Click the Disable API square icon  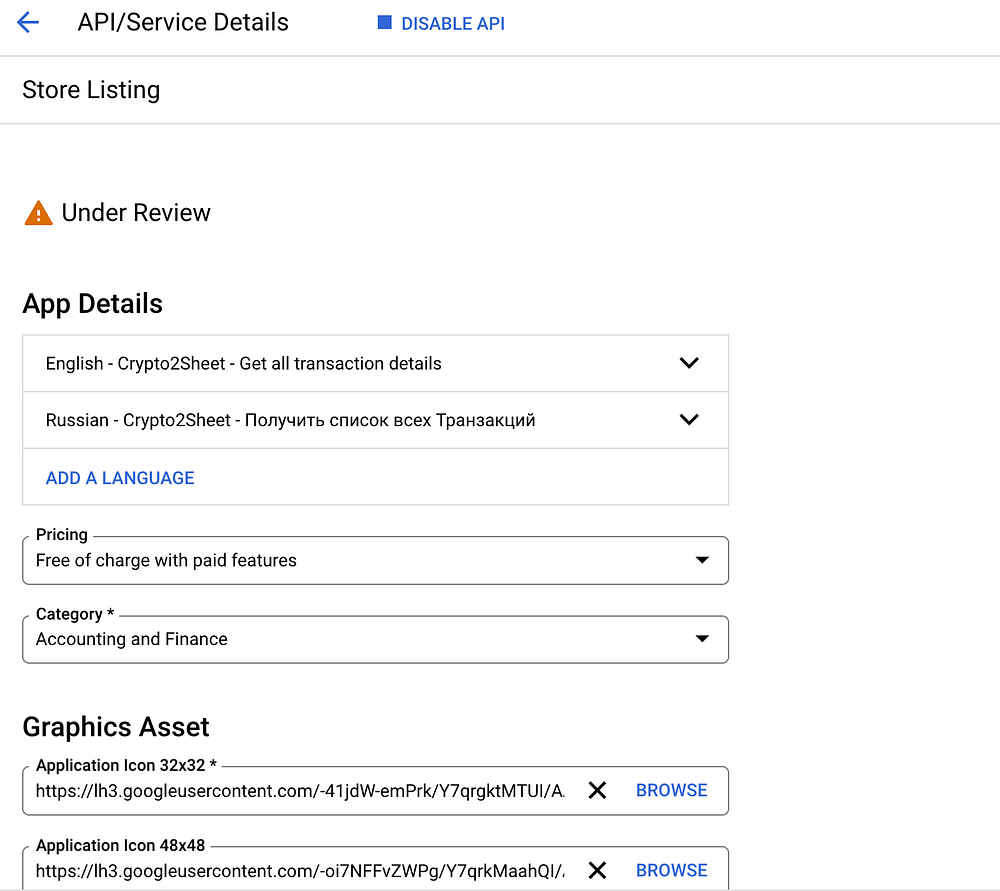(x=384, y=23)
